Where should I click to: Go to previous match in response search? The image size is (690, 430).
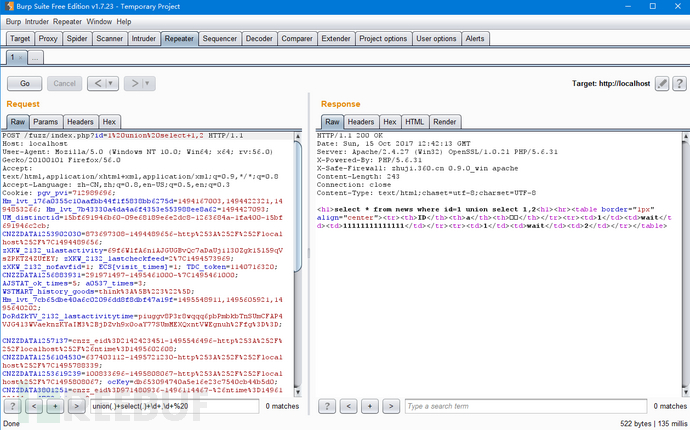pos(348,406)
